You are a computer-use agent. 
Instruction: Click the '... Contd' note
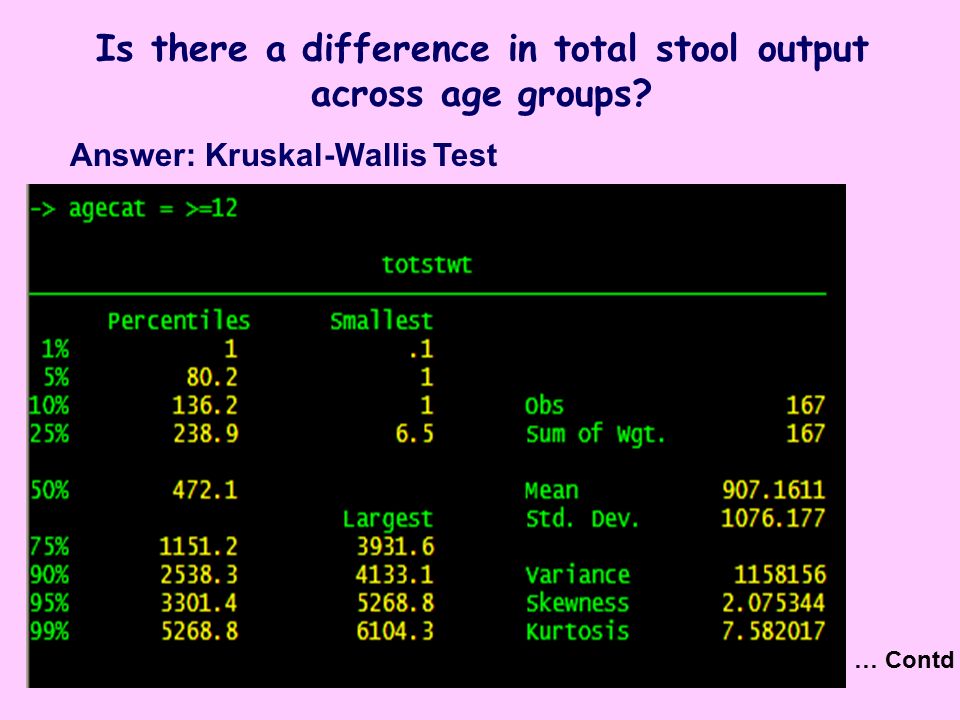(904, 660)
